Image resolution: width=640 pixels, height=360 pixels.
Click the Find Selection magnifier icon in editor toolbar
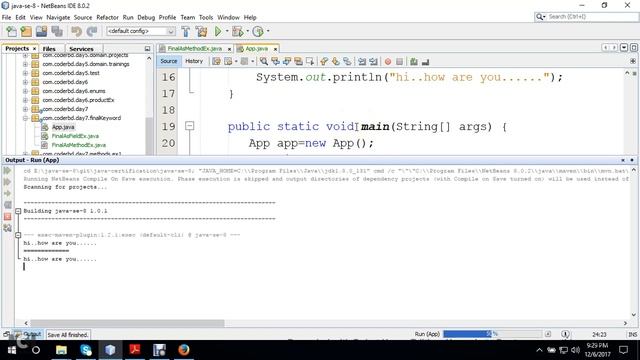pyautogui.click(x=264, y=62)
